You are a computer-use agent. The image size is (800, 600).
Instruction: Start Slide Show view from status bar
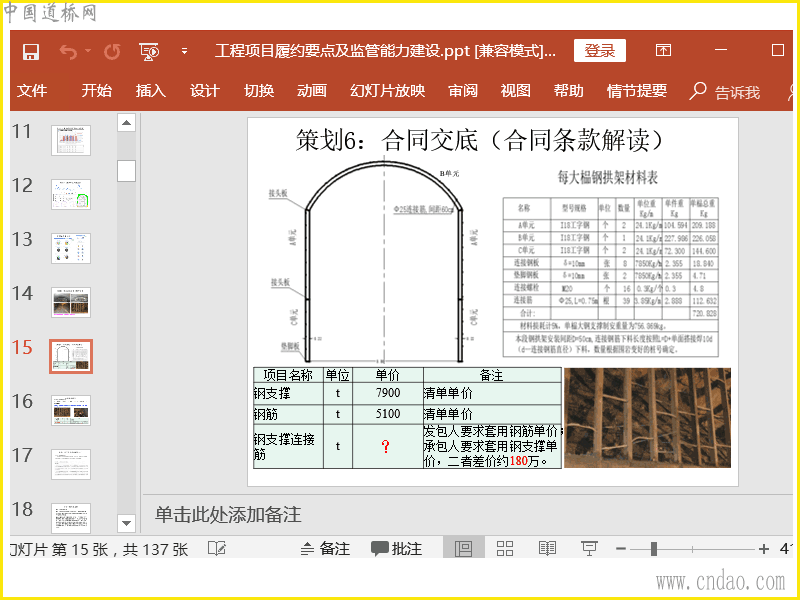pyautogui.click(x=590, y=549)
